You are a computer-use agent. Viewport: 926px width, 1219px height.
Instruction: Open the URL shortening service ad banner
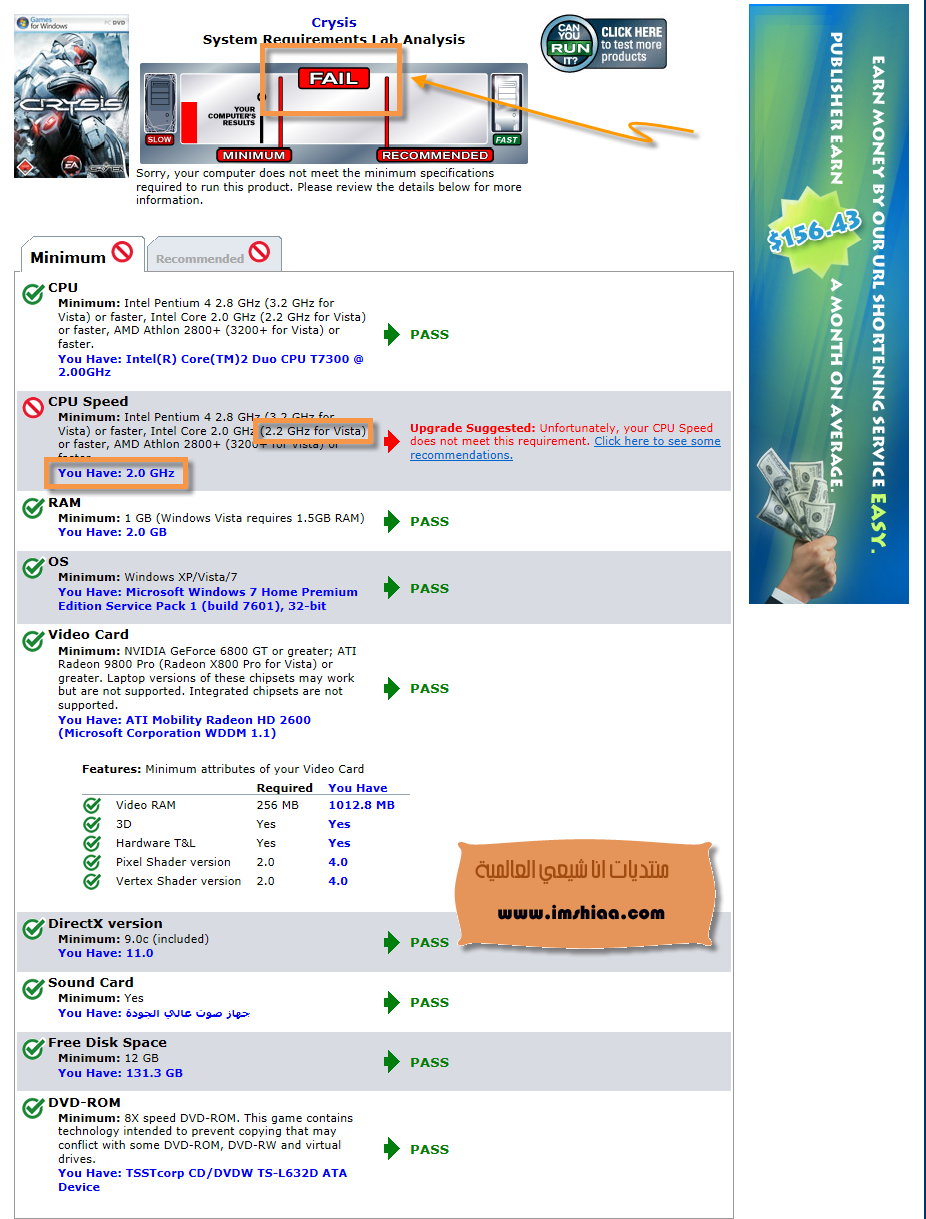coord(829,304)
